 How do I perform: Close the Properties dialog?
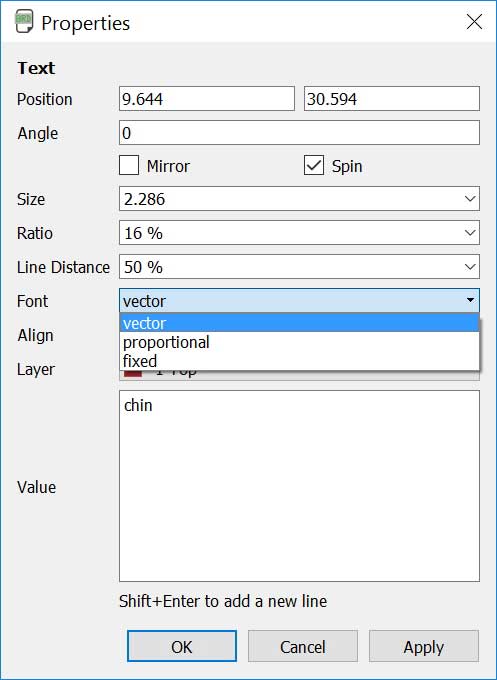474,21
